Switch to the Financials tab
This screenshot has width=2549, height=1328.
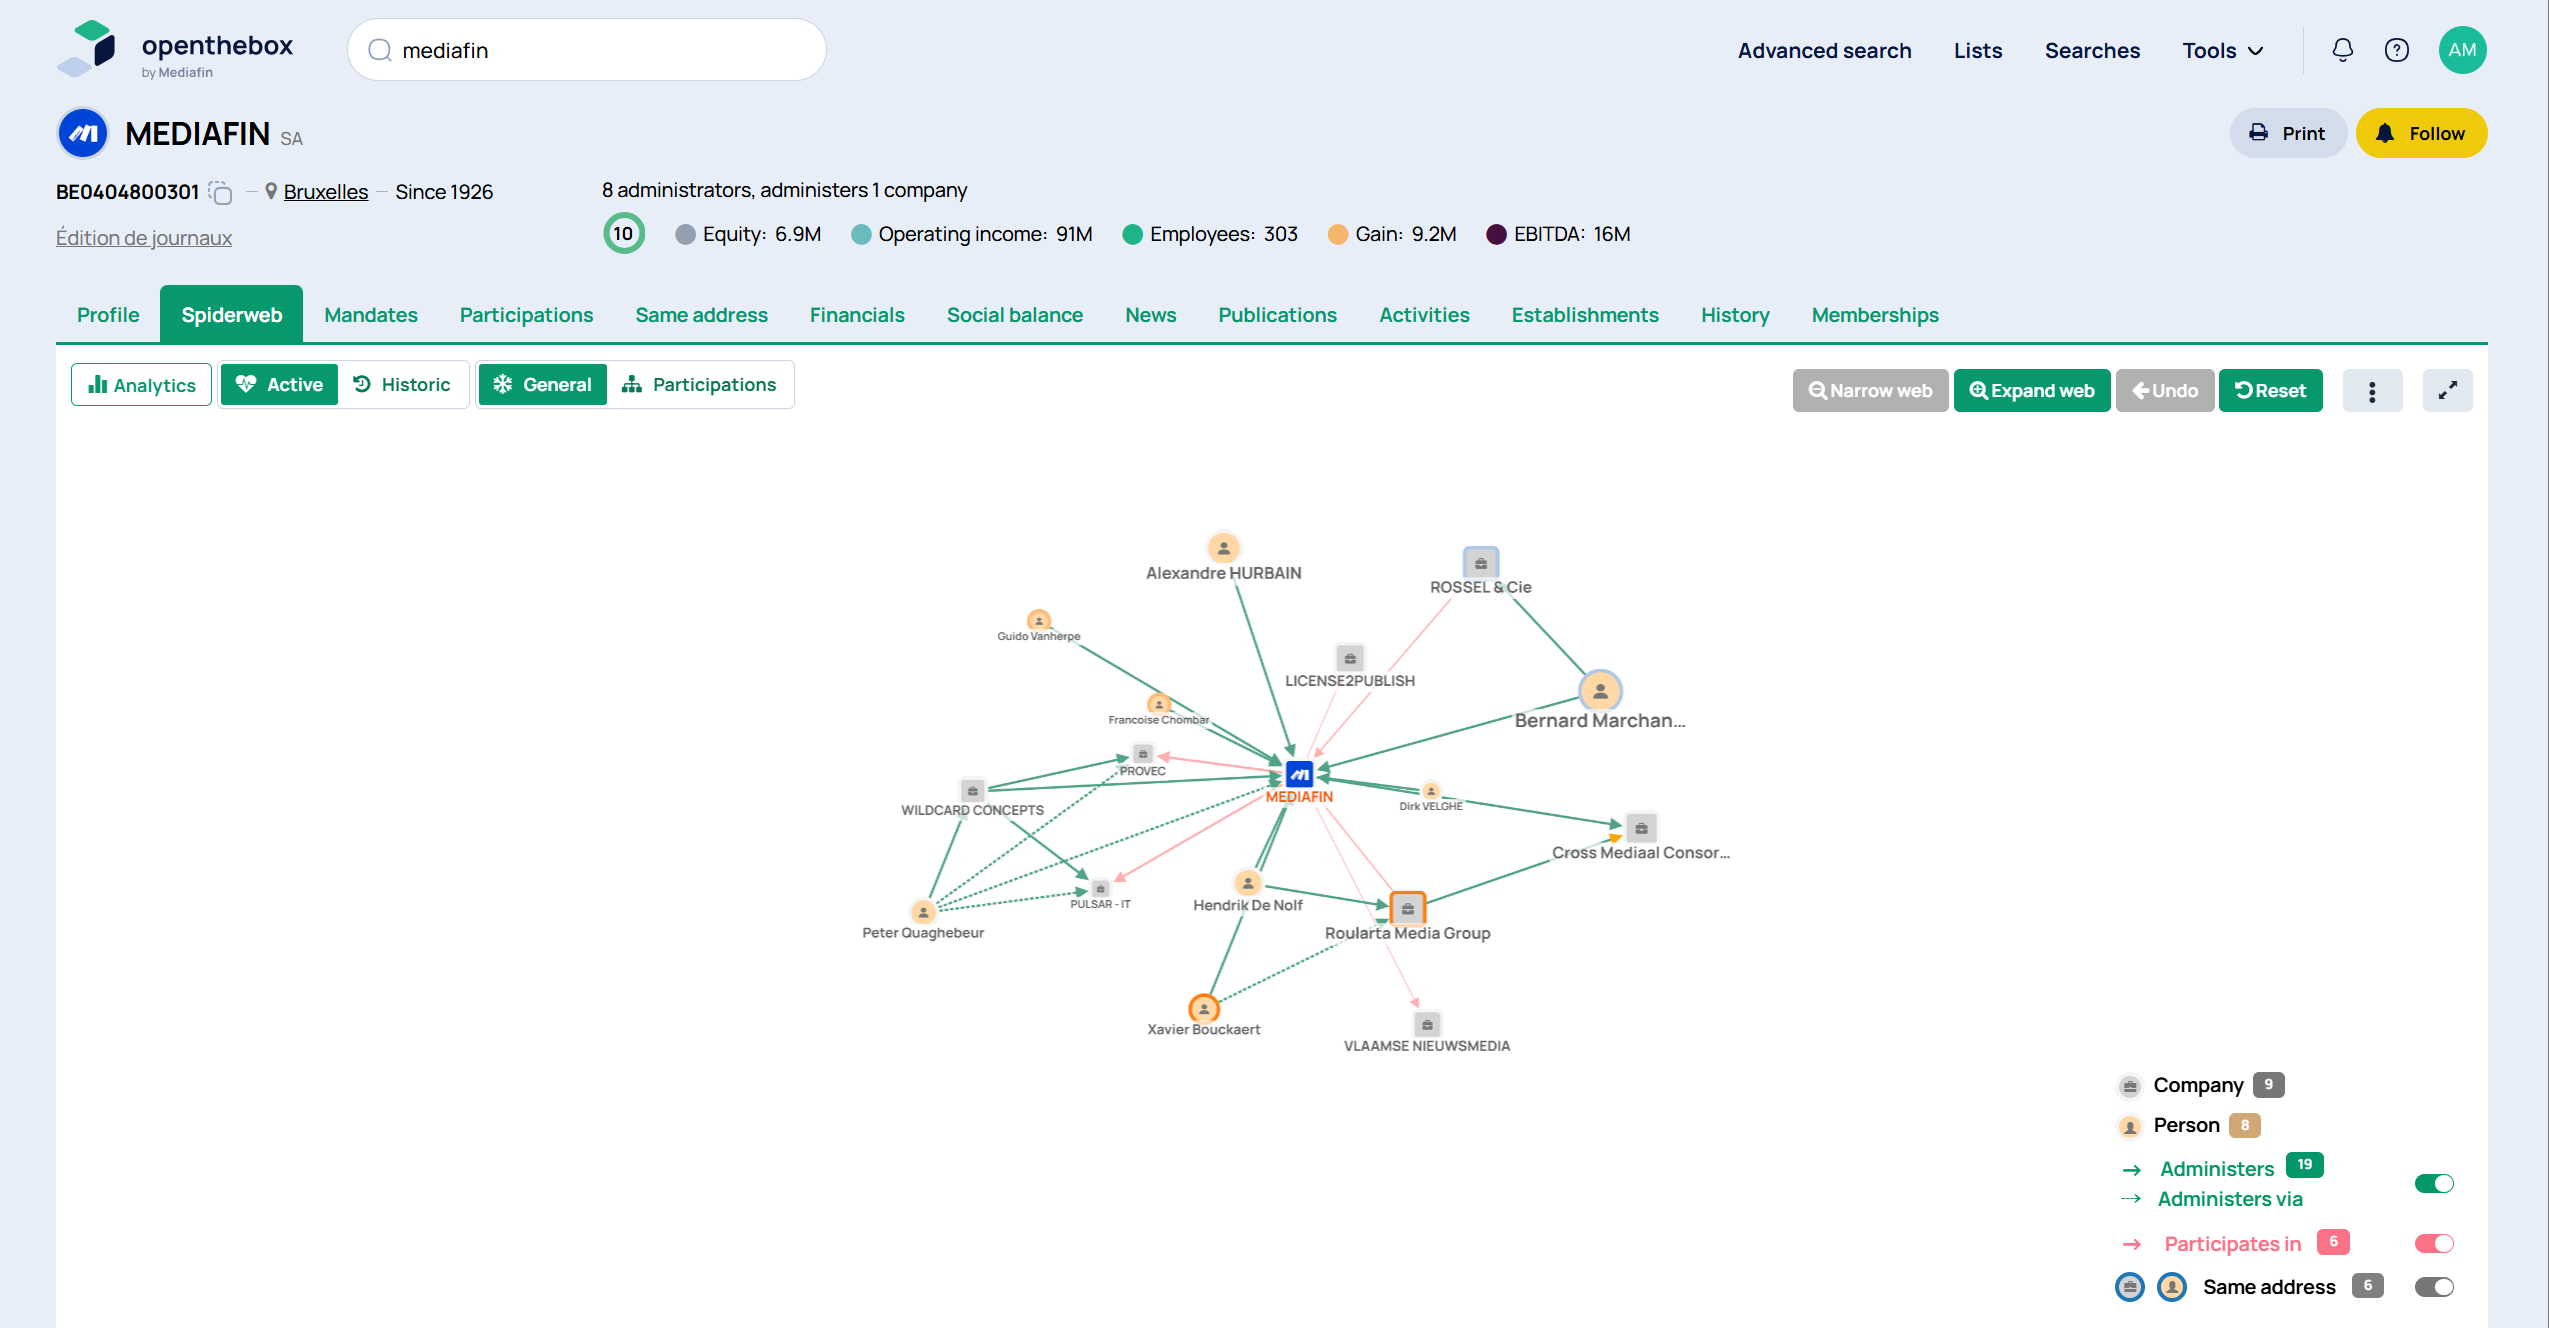pyautogui.click(x=856, y=315)
